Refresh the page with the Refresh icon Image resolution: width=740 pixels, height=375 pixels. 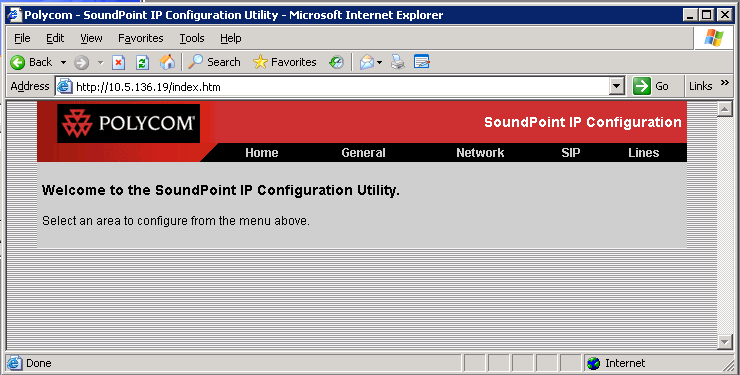142,62
